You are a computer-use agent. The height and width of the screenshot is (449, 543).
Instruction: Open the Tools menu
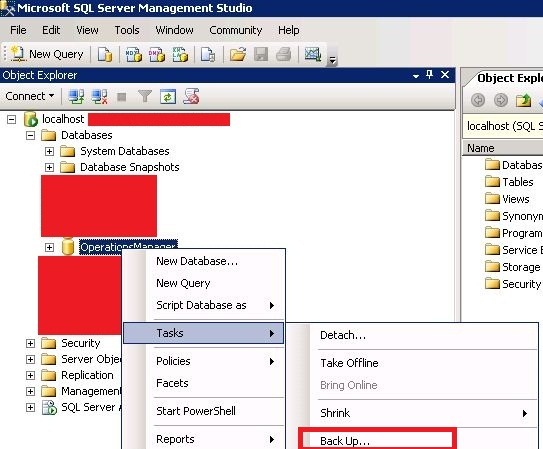(127, 30)
